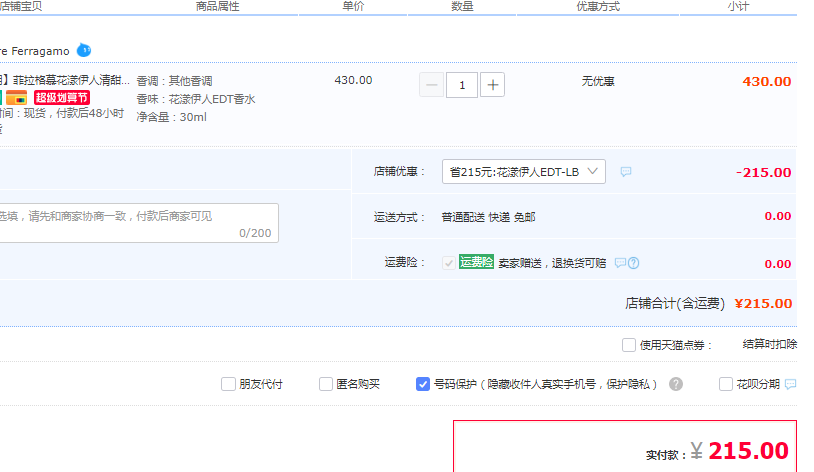The width and height of the screenshot is (814, 472).
Task: Open the help question mark for 运费险
Action: (633, 263)
